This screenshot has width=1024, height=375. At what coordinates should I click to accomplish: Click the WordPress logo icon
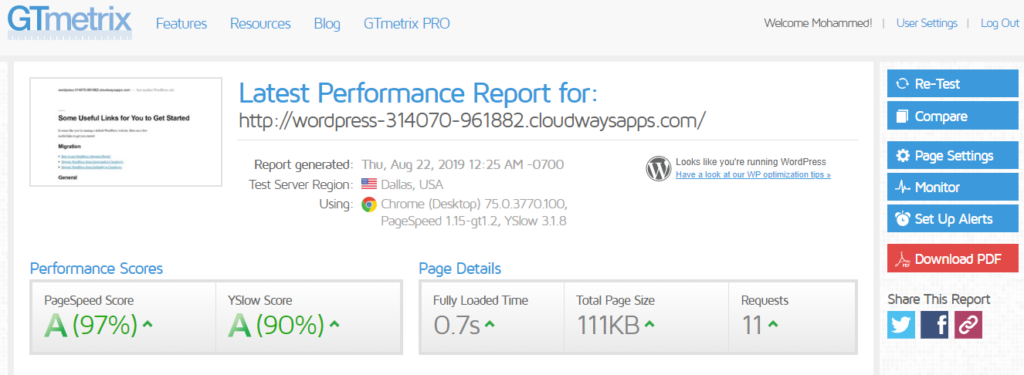click(x=658, y=168)
